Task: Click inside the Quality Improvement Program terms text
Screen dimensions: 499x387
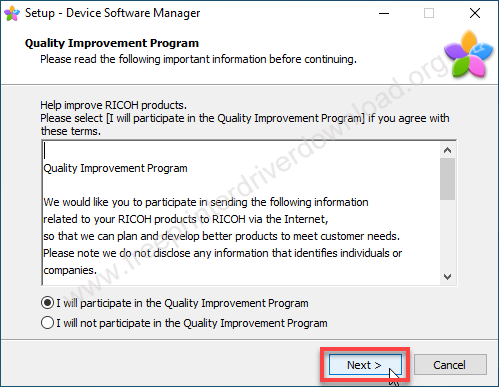Action: [x=241, y=213]
